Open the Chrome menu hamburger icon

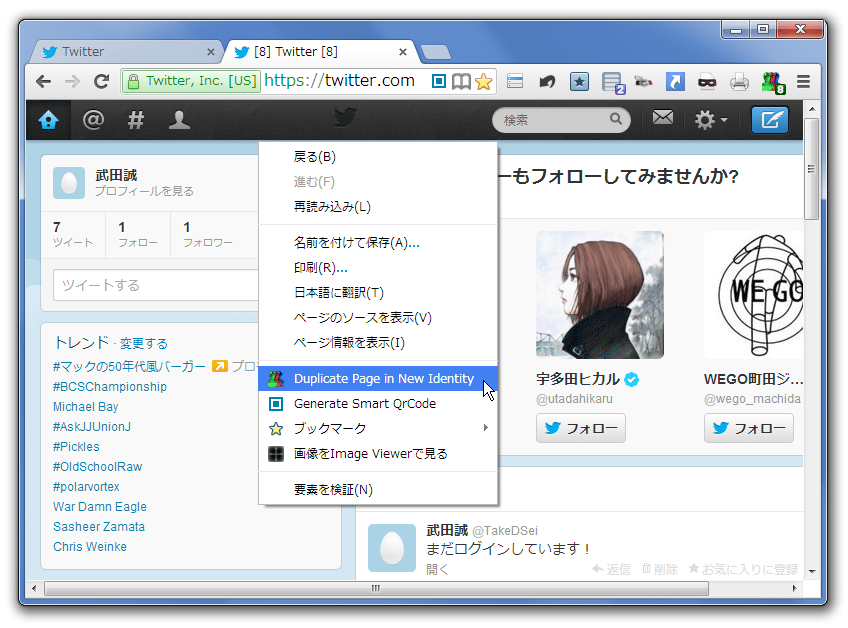pyautogui.click(x=803, y=82)
